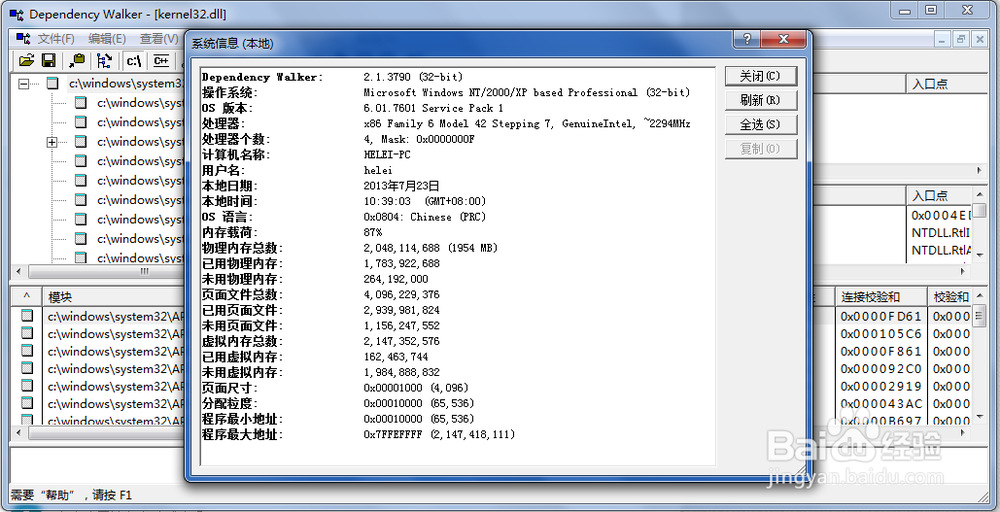The image size is (1000, 512).
Task: Click module icon in the 0x0000FD61 row
Action: (27, 316)
